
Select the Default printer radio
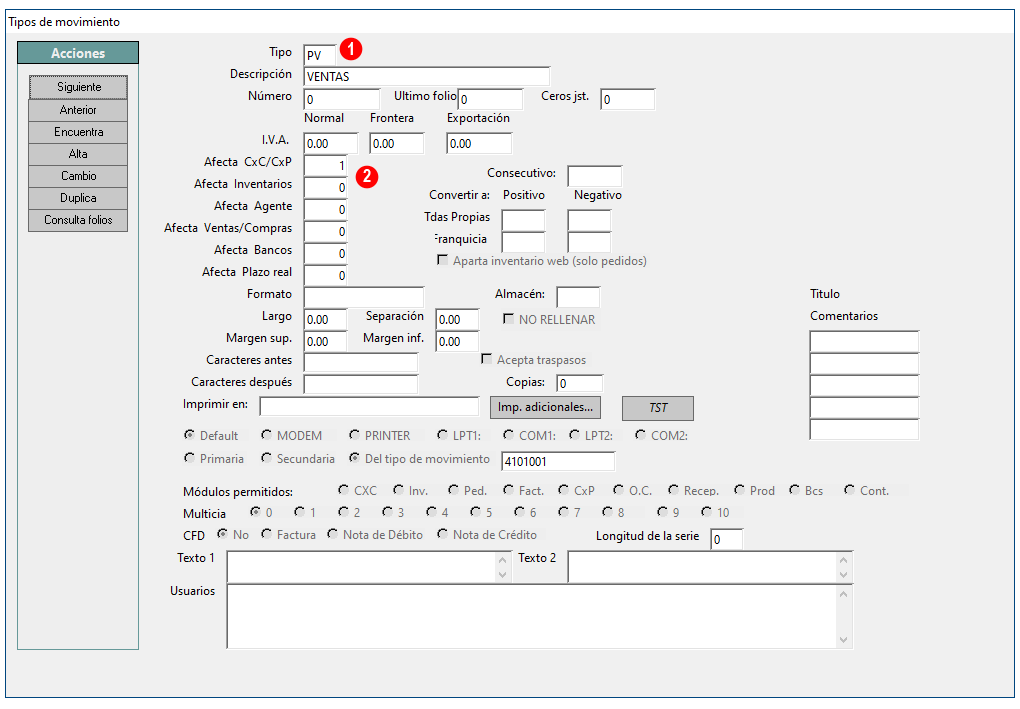pos(189,435)
